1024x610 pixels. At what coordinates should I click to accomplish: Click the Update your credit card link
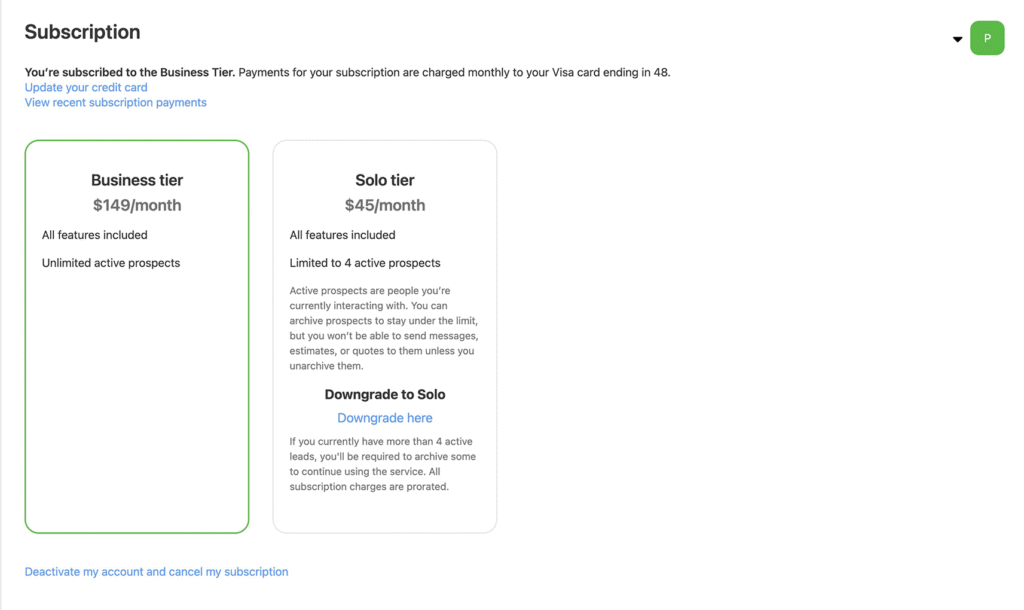point(86,87)
